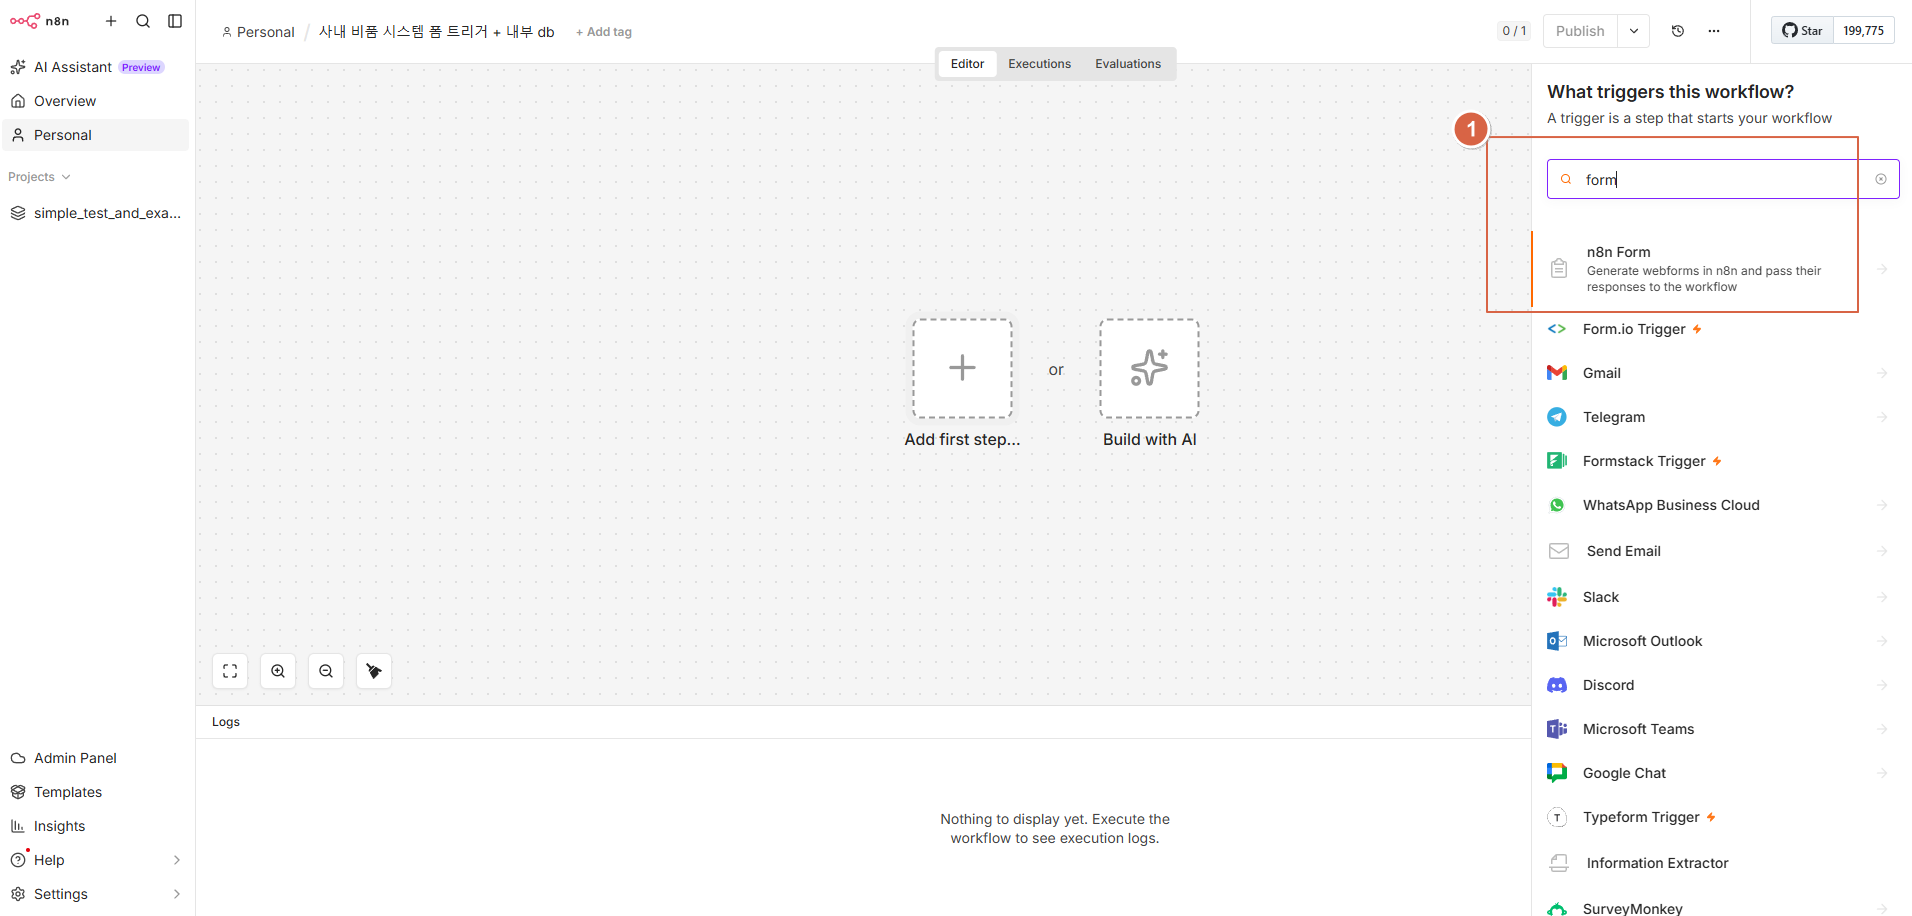The width and height of the screenshot is (1912, 916).
Task: Select the Slack trigger
Action: pos(1717,597)
